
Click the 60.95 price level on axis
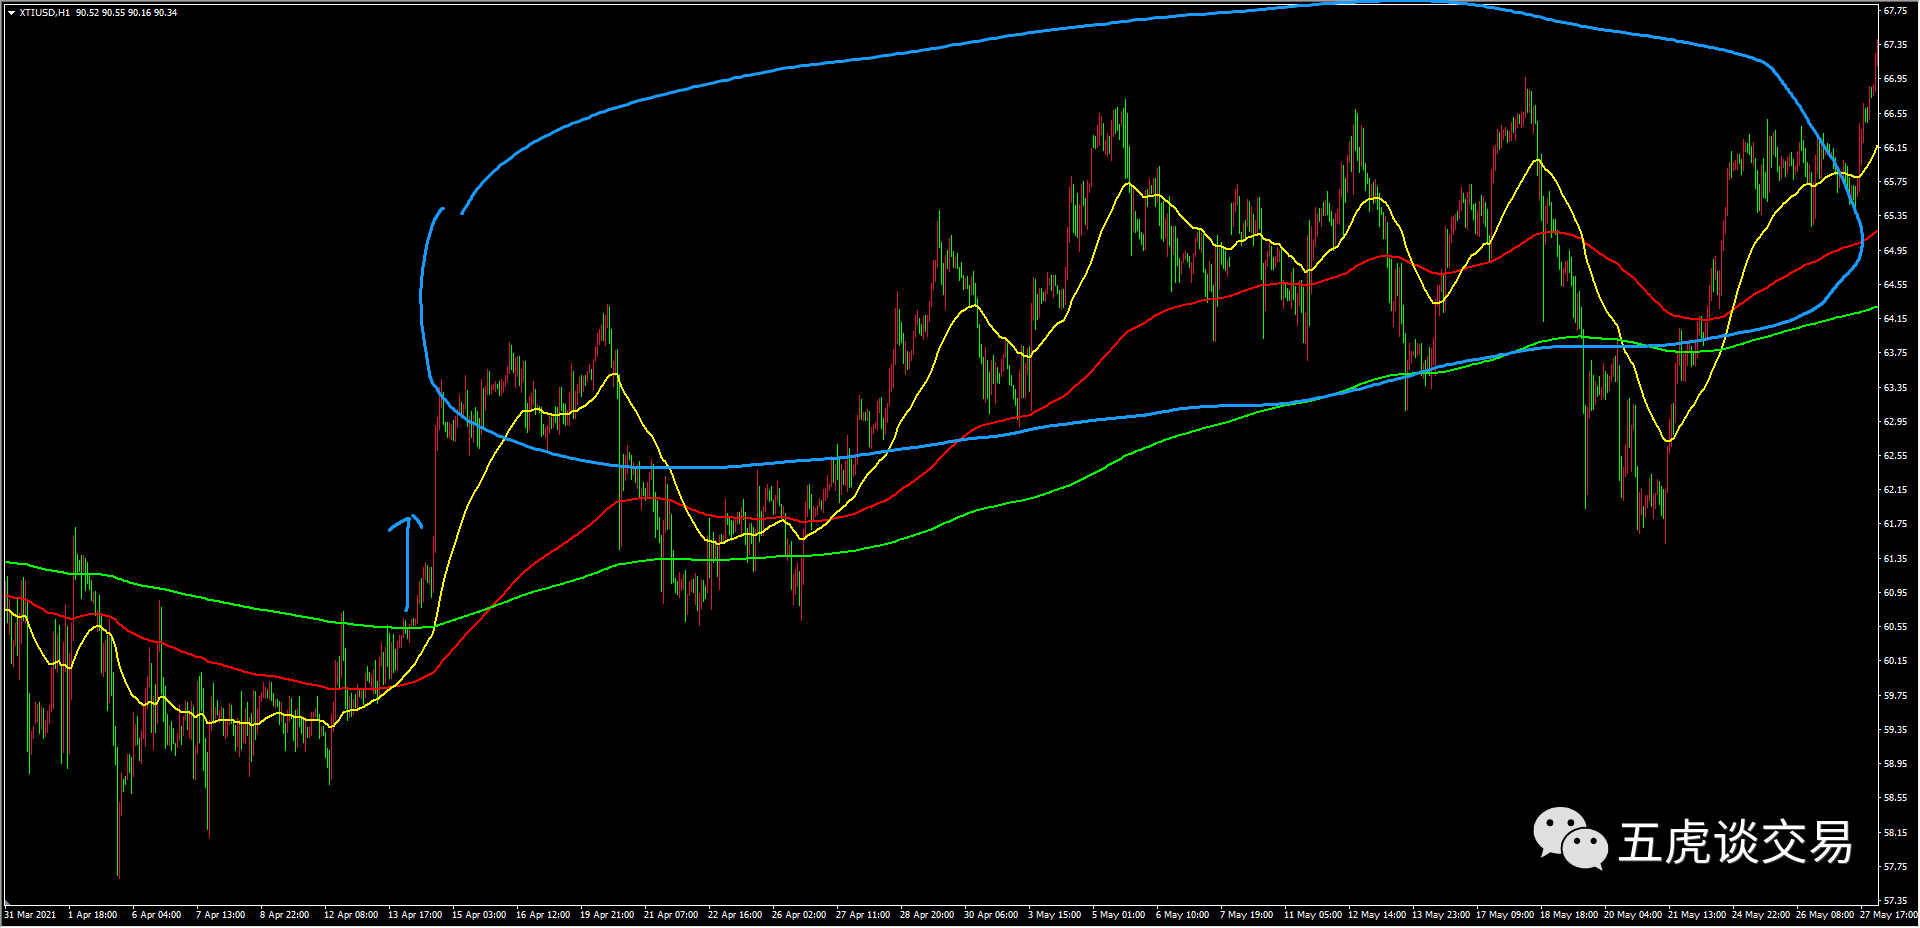(1895, 593)
